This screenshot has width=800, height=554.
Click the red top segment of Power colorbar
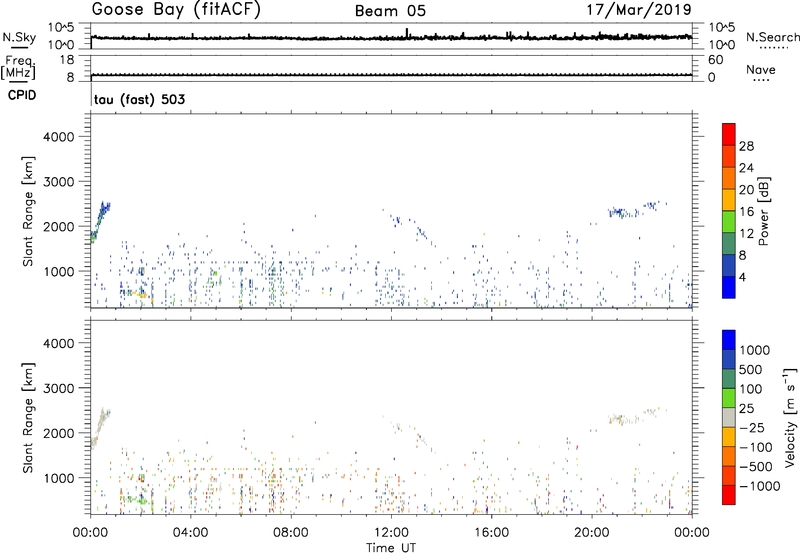[729, 134]
